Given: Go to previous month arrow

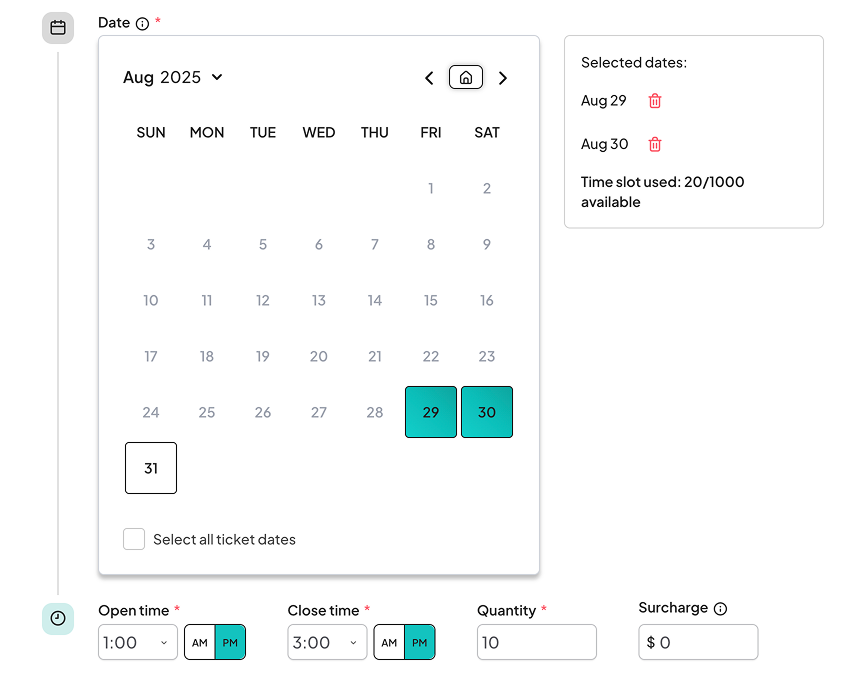Looking at the screenshot, I should pyautogui.click(x=429, y=78).
